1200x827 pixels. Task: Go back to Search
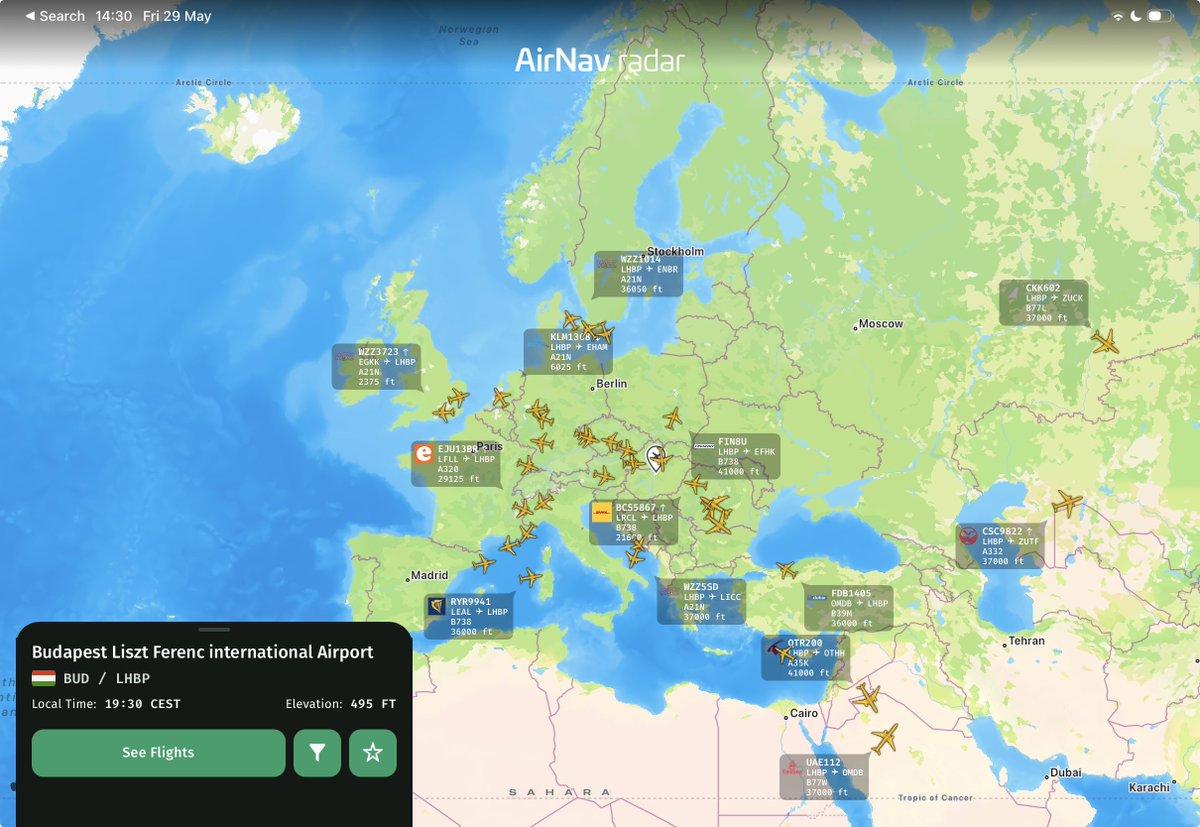coord(55,16)
